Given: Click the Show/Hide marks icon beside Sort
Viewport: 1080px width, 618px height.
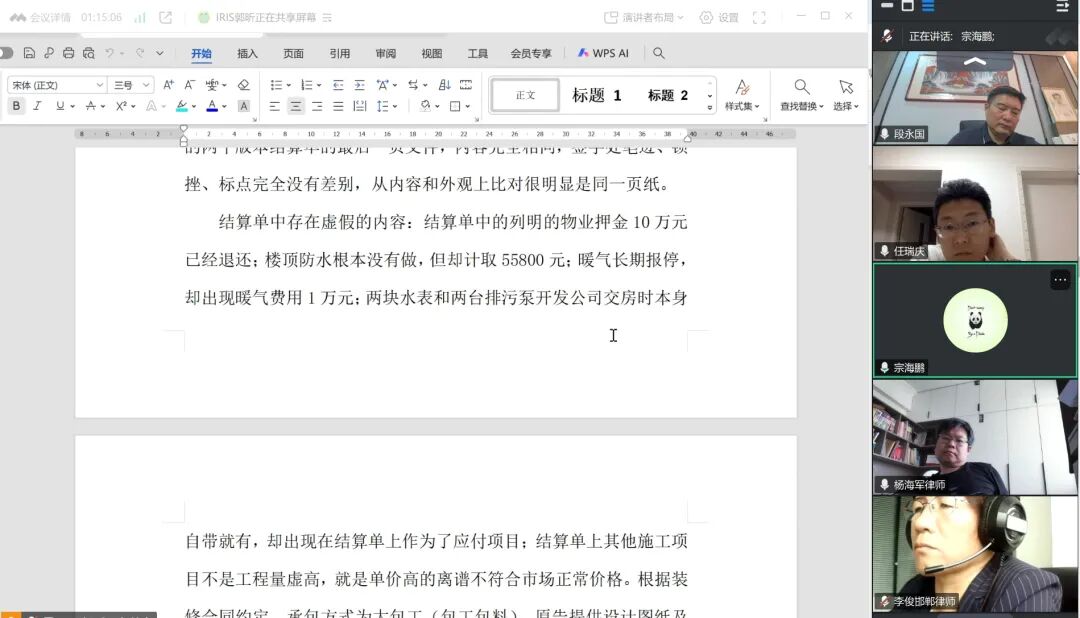Looking at the screenshot, I should point(466,85).
